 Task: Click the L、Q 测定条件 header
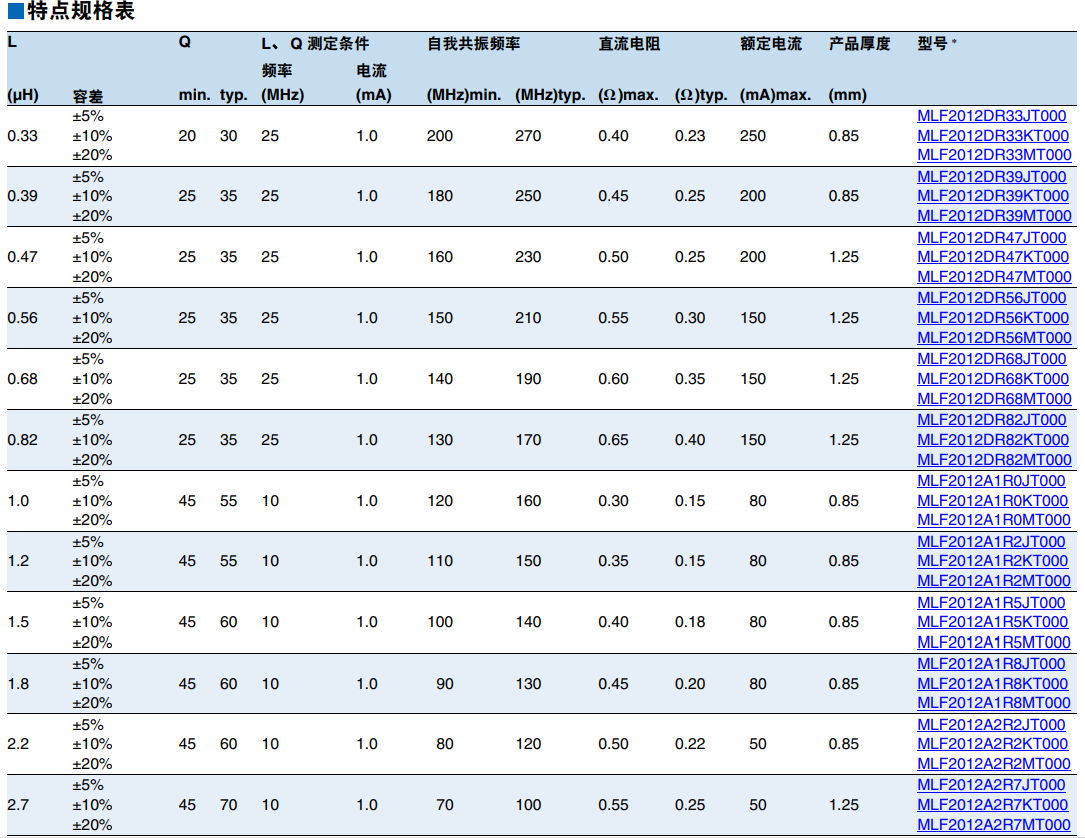[315, 44]
